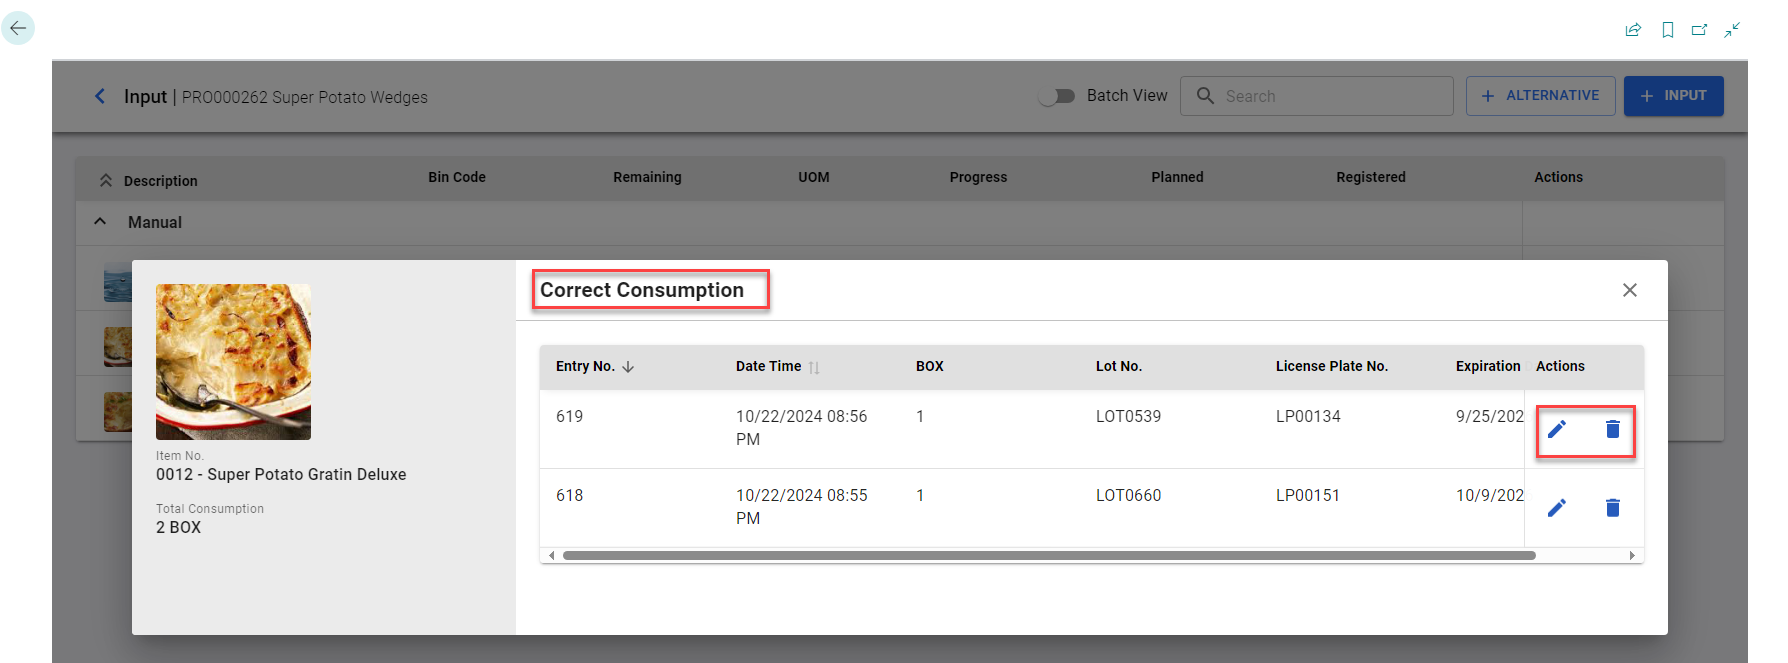Viewport: 1788px width, 663px height.
Task: Toggle the Batch View switch
Action: click(1057, 96)
